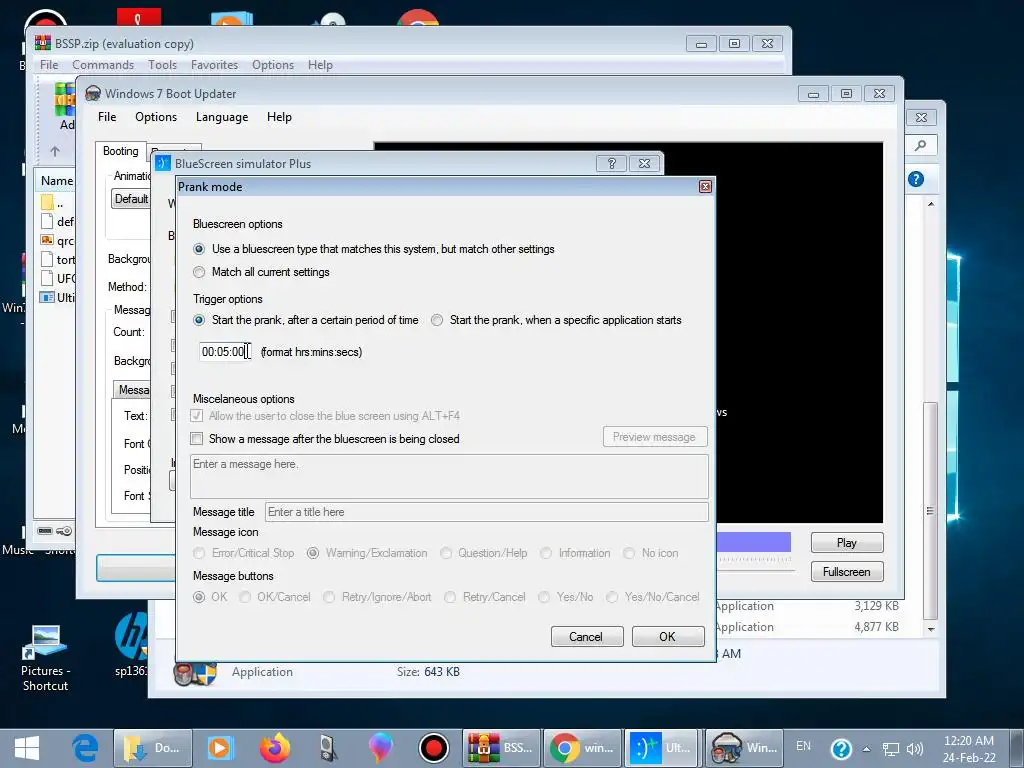
Task: Click Fullscreen button in Windows 7 Boot Updater
Action: [847, 571]
